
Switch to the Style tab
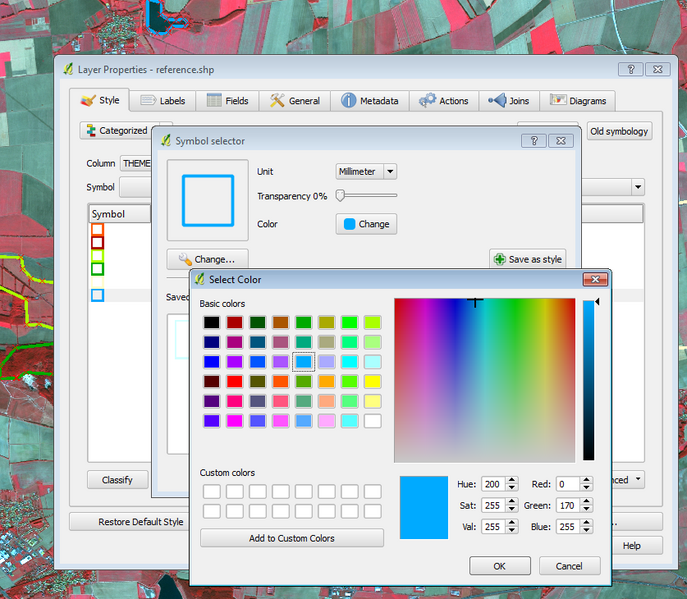[99, 100]
